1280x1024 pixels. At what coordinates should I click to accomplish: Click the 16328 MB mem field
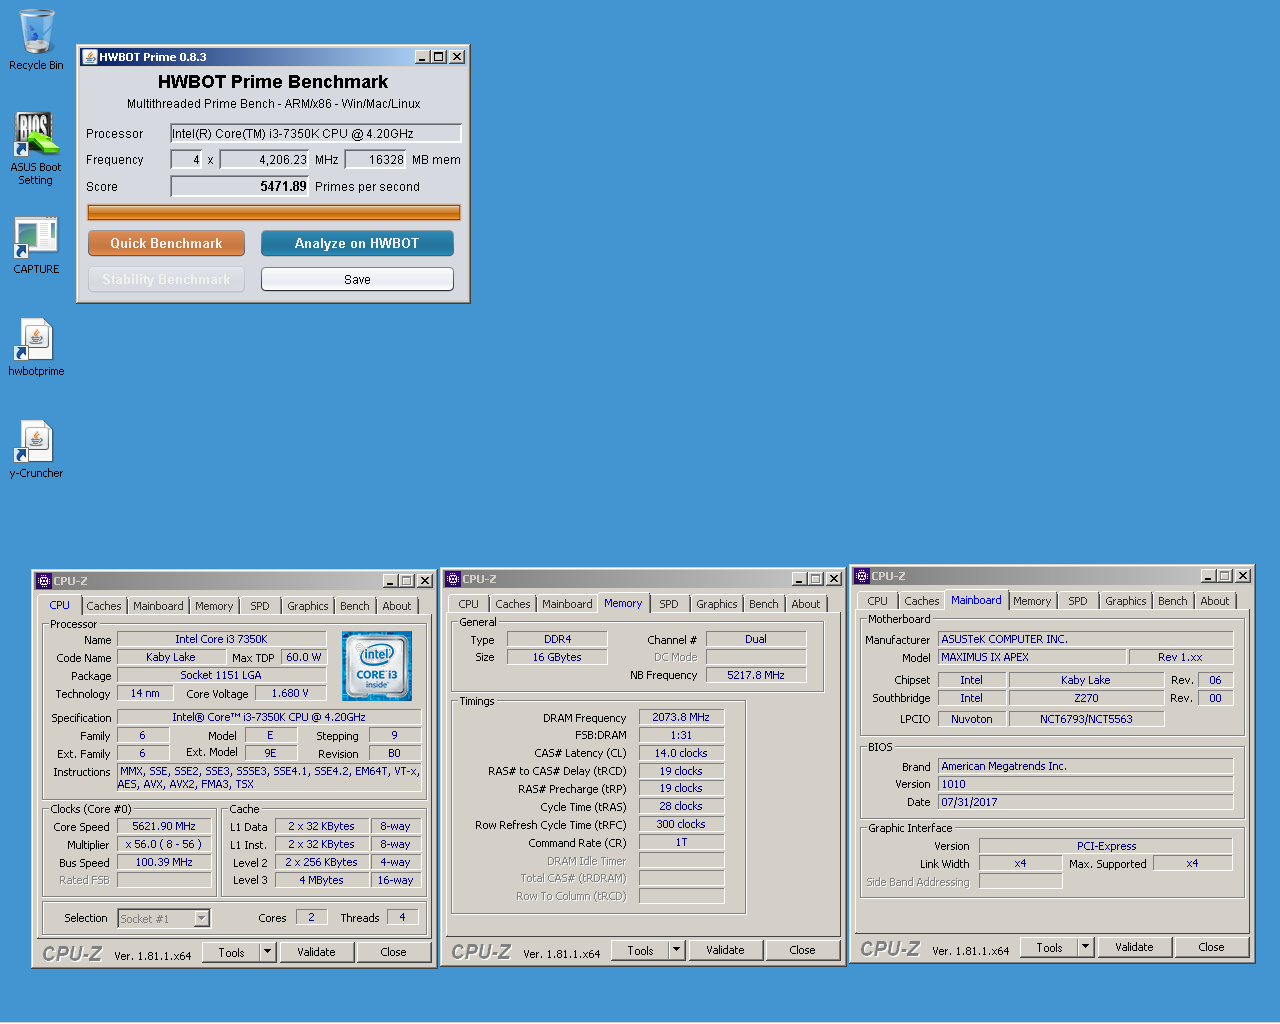[375, 159]
